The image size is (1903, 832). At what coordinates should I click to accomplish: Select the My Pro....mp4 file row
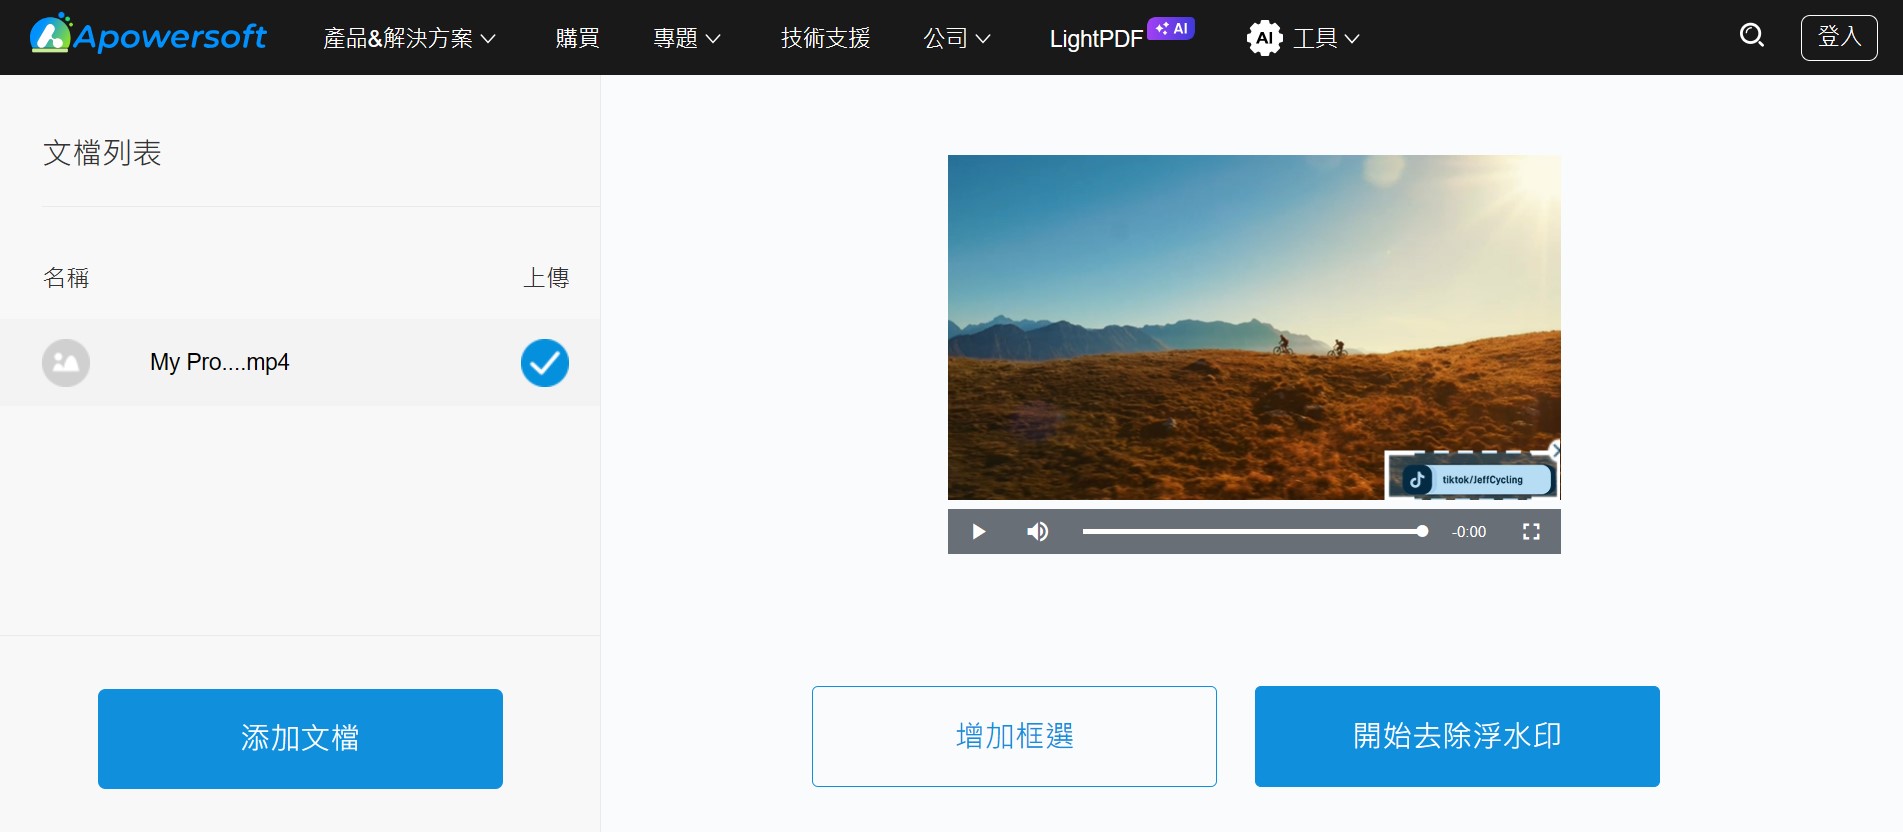300,363
